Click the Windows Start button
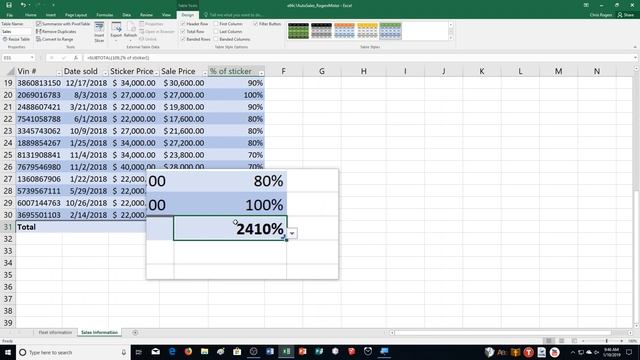This screenshot has width=640, height=360. 8,352
